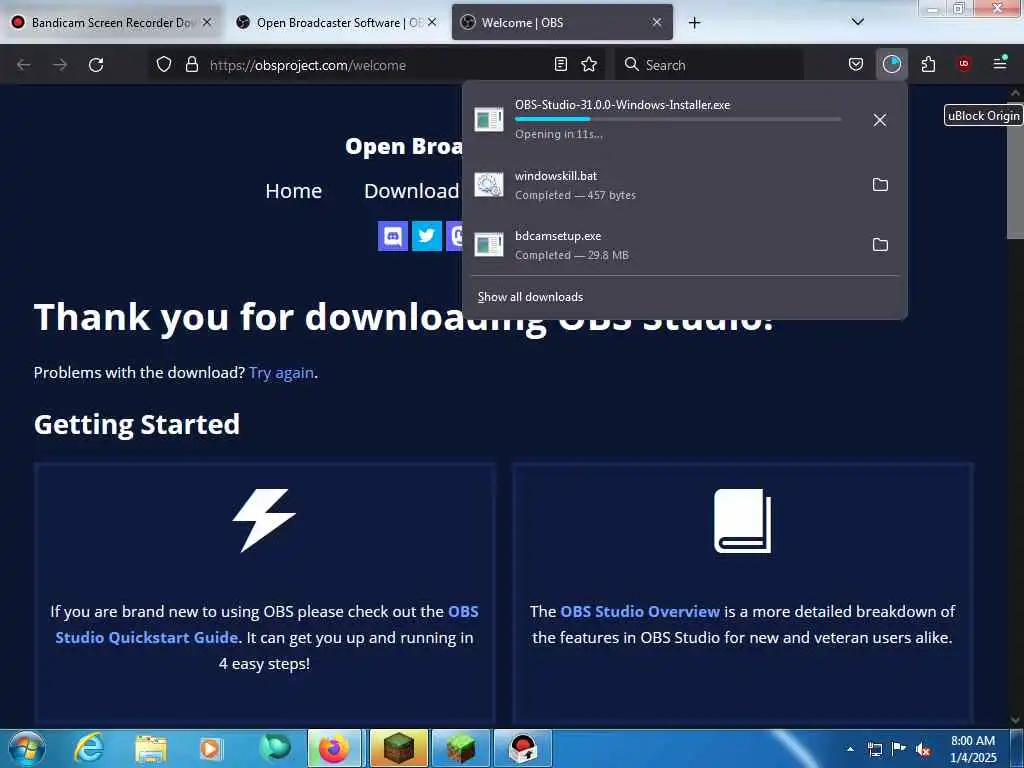Viewport: 1024px width, 768px height.
Task: Select the Welcome | OBS tab
Action: point(562,22)
